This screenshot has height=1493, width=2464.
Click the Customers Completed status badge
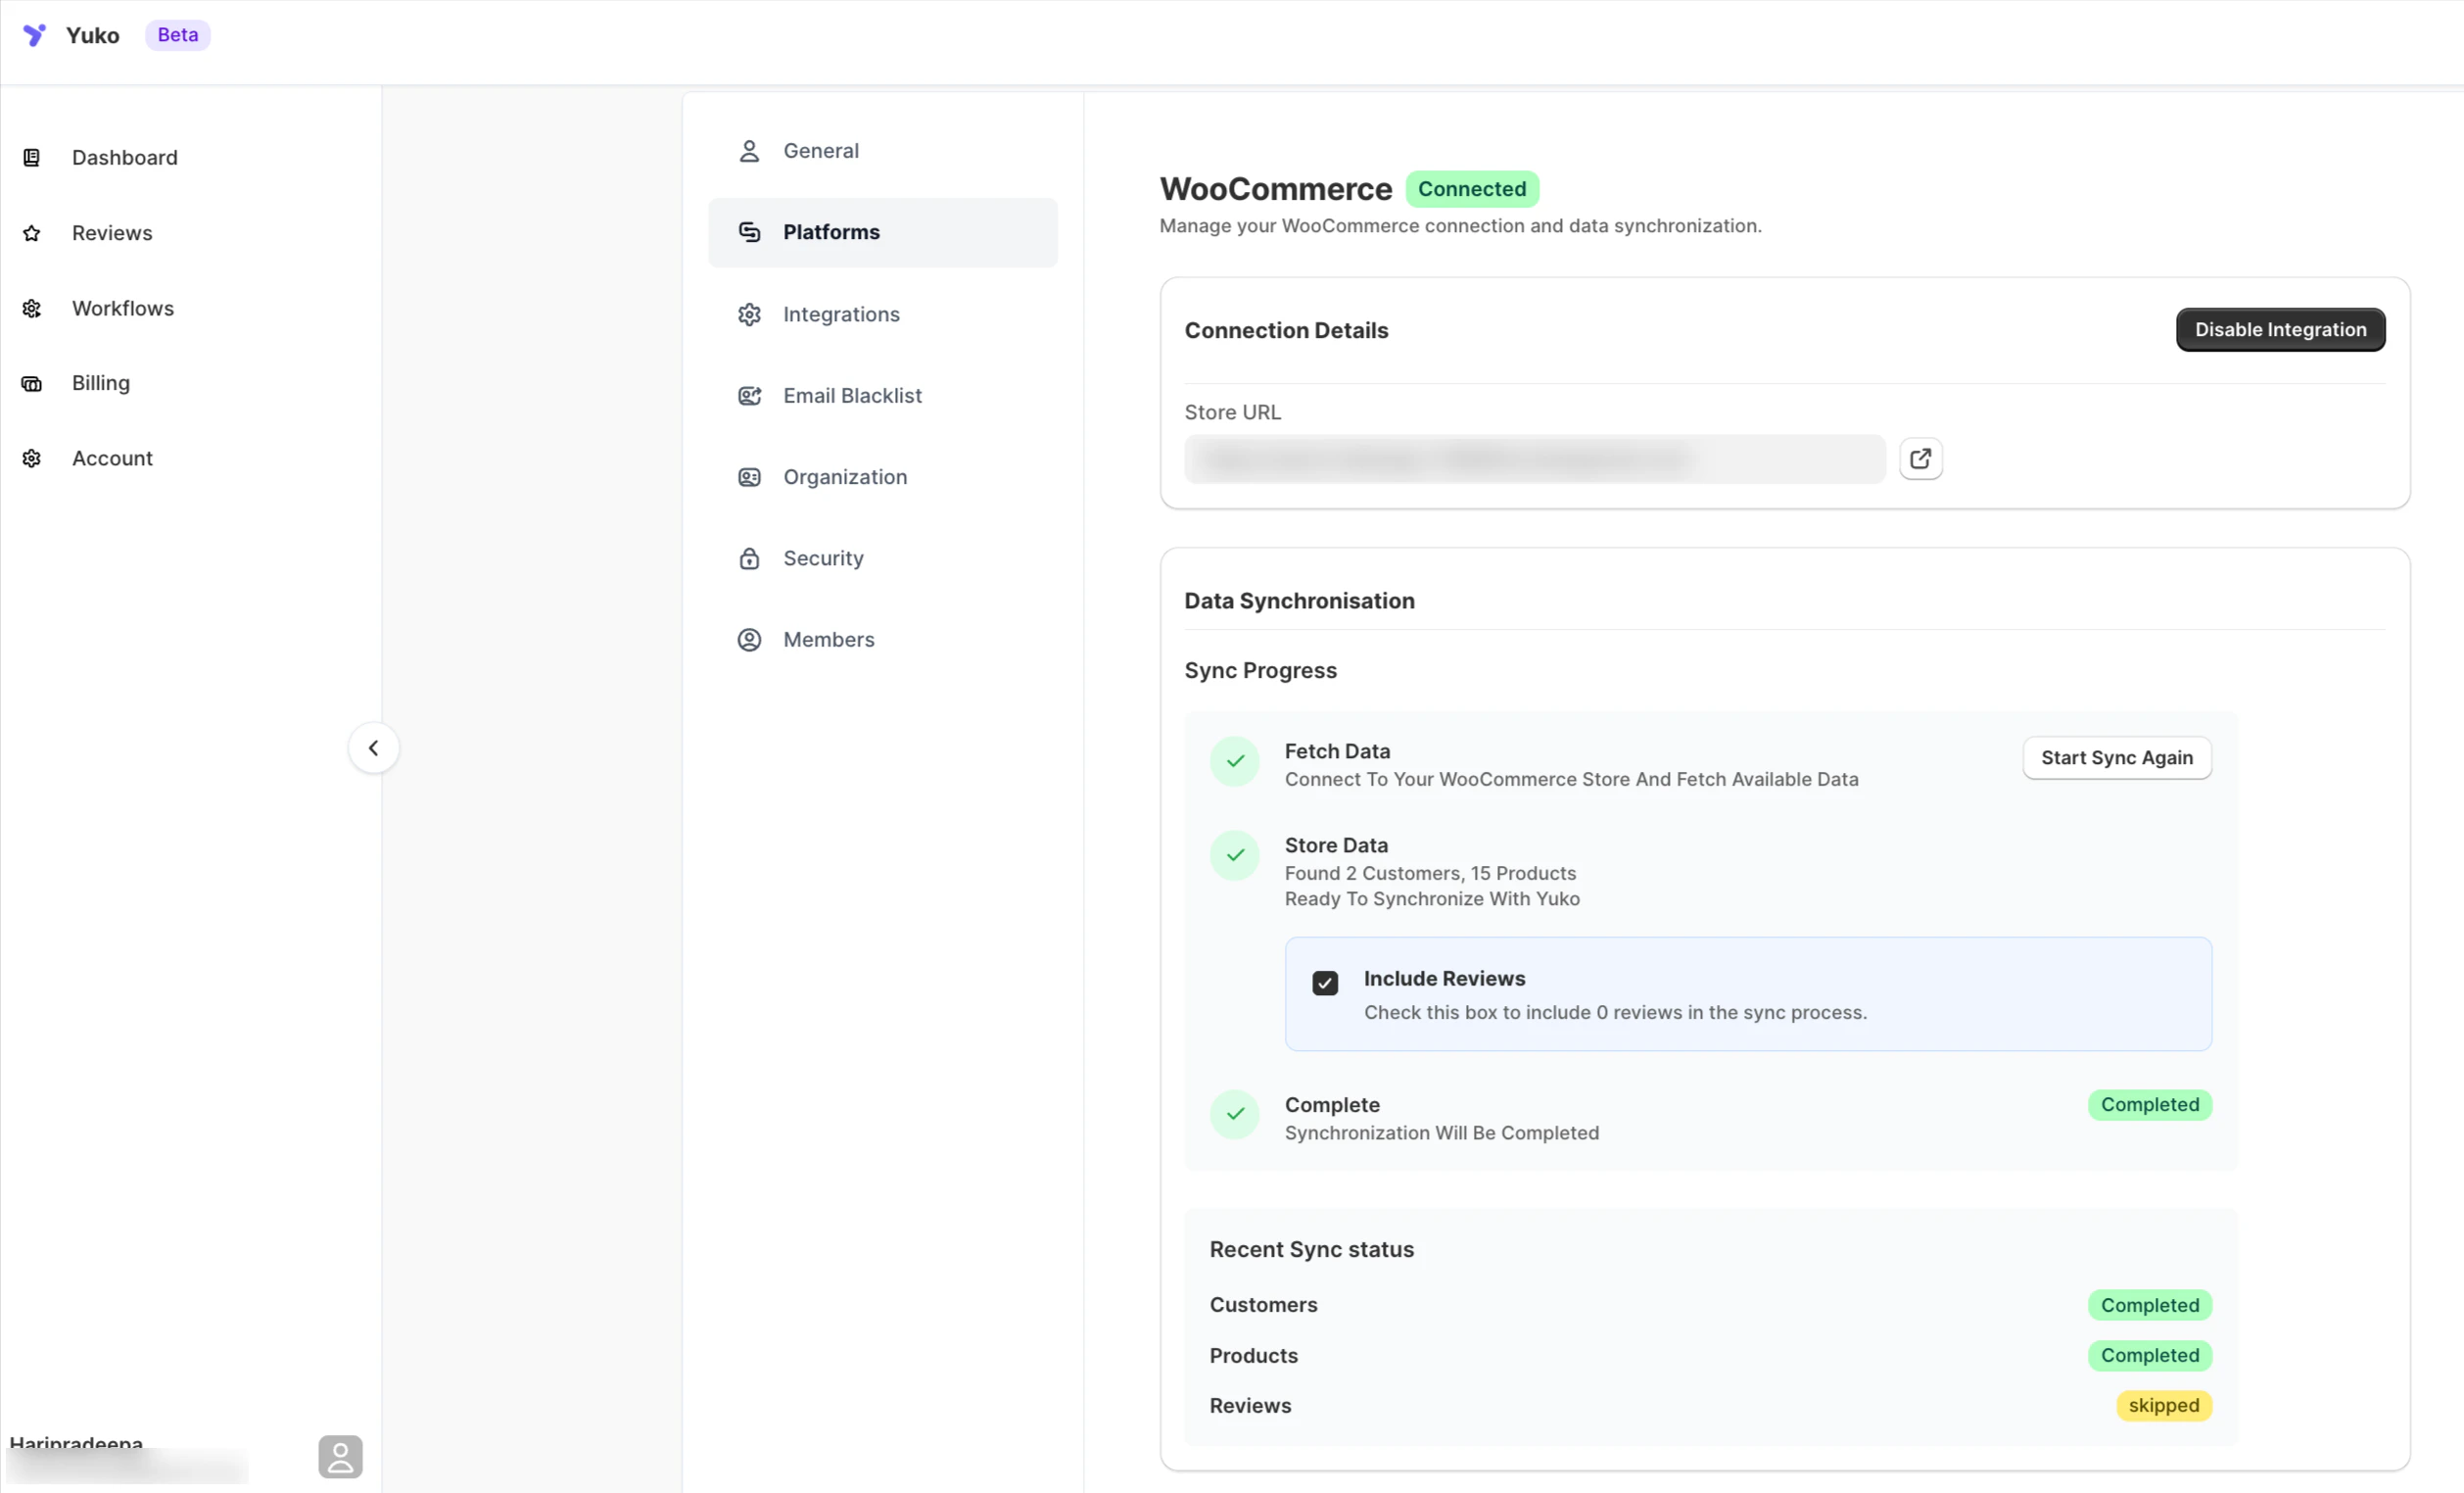tap(2150, 1305)
